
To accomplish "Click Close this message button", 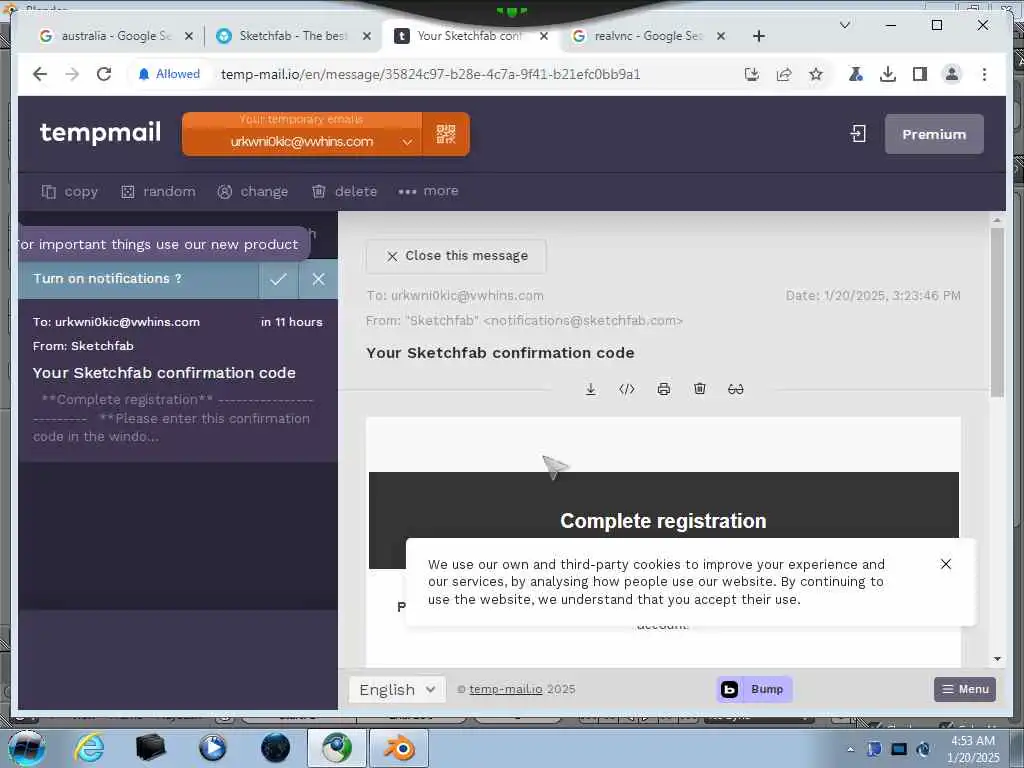I will coord(456,256).
